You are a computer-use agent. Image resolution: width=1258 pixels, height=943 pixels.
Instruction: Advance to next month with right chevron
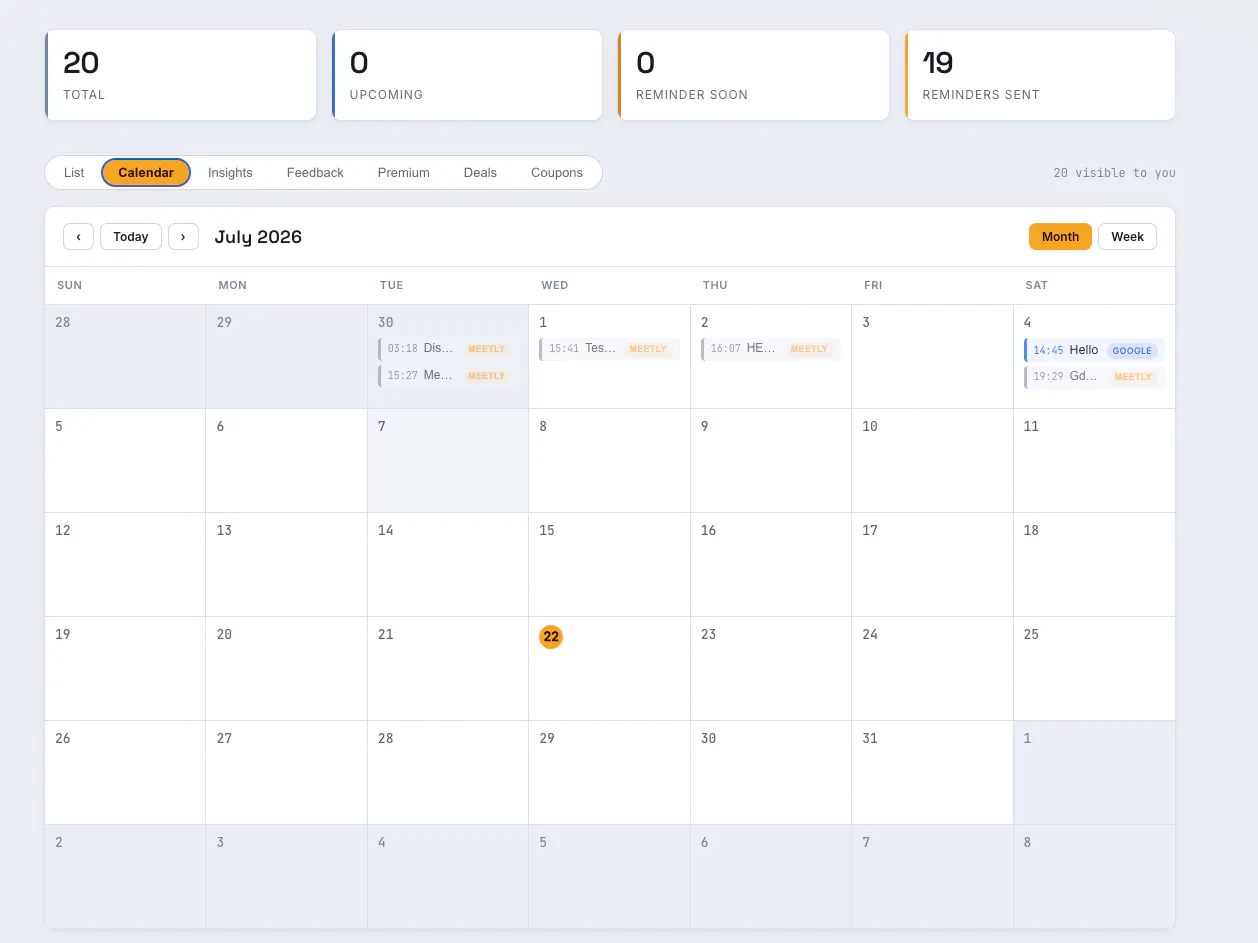[x=183, y=237]
